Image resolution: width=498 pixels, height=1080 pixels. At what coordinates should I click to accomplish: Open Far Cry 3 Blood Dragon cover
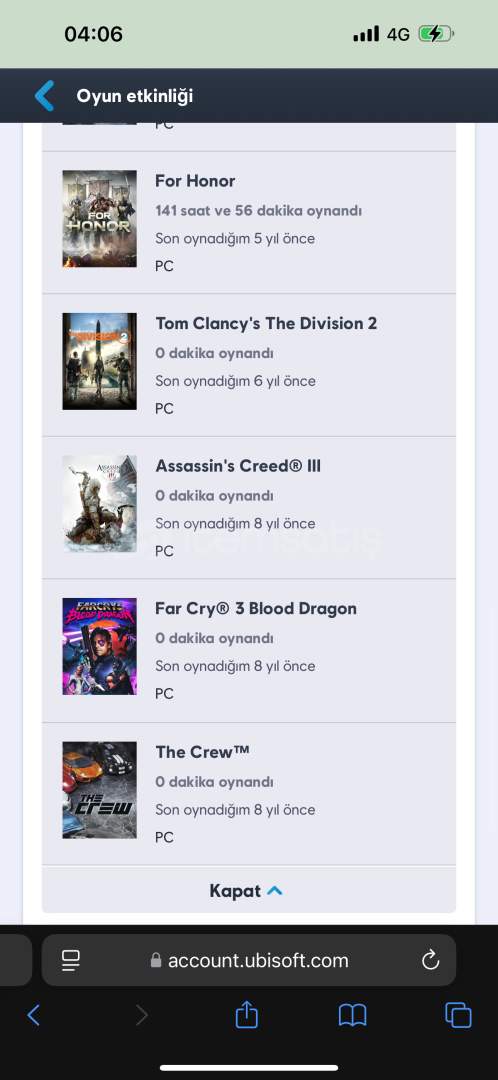click(99, 647)
